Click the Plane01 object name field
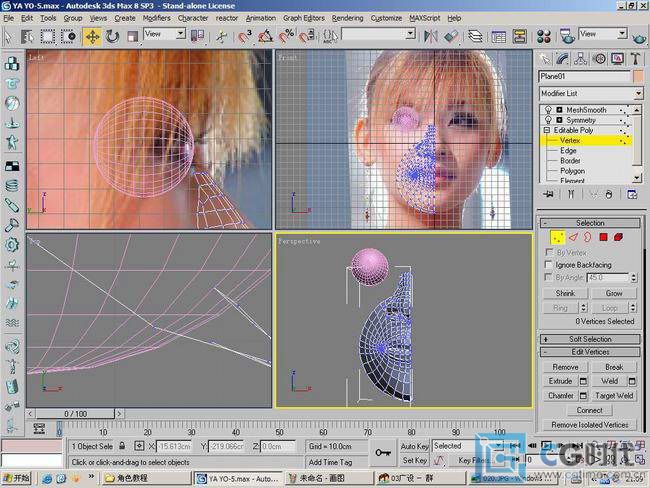The image size is (650, 488). coord(585,76)
